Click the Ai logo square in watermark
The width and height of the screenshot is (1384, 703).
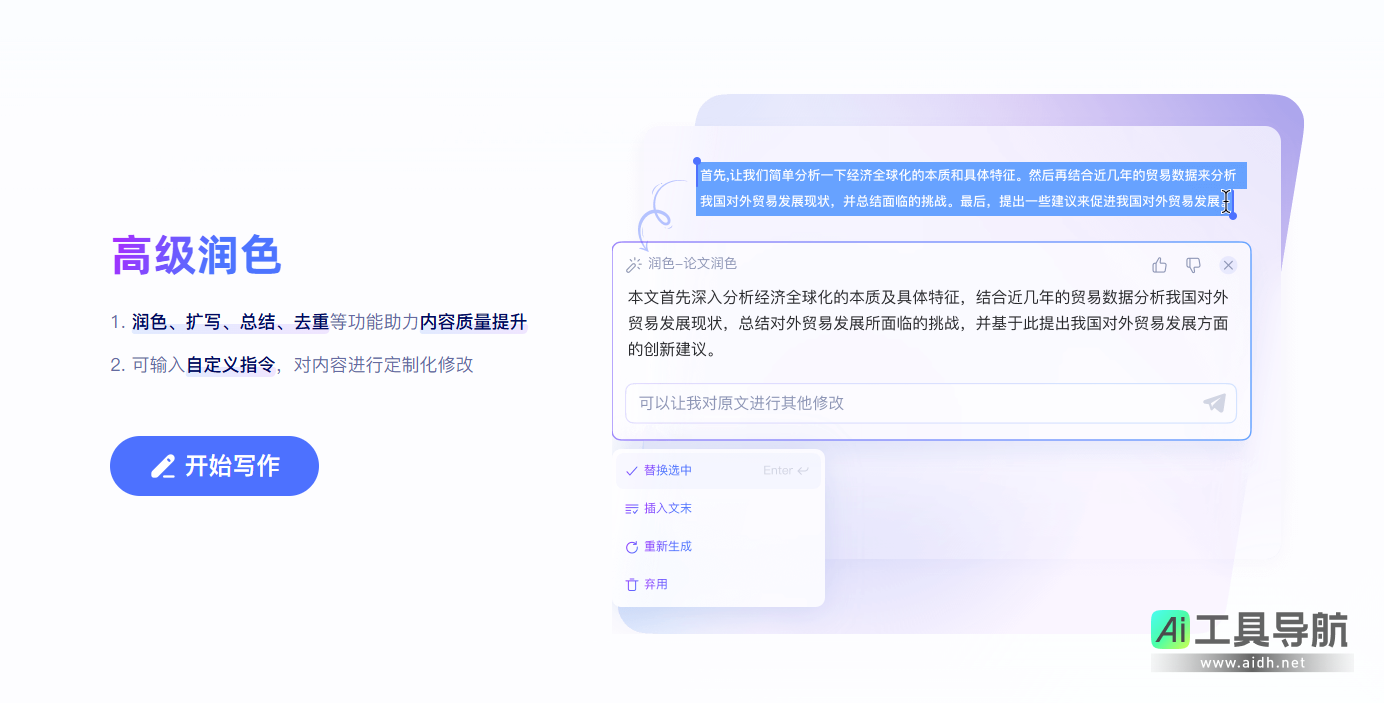click(x=1170, y=630)
